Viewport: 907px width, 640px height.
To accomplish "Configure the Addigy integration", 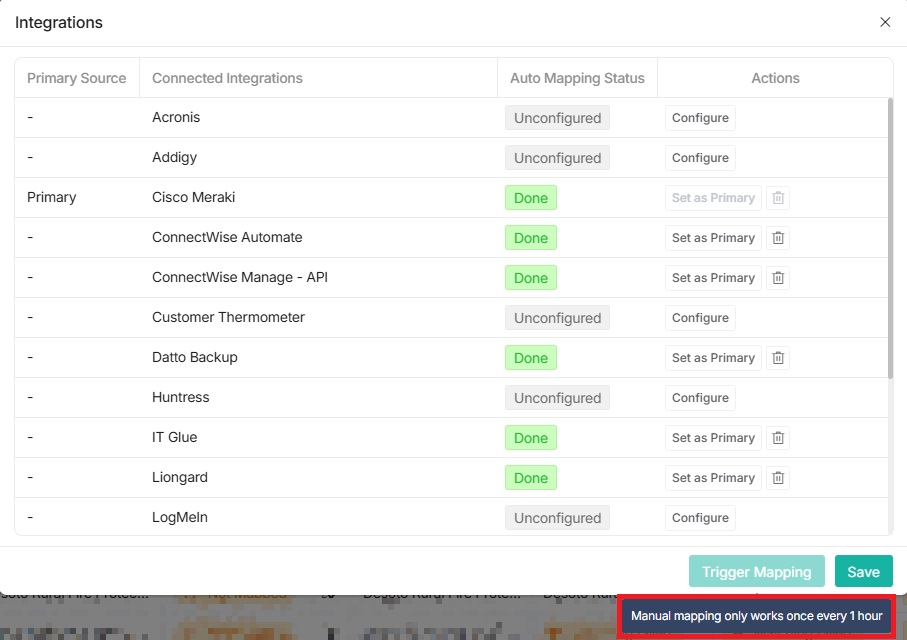I will click(699, 158).
